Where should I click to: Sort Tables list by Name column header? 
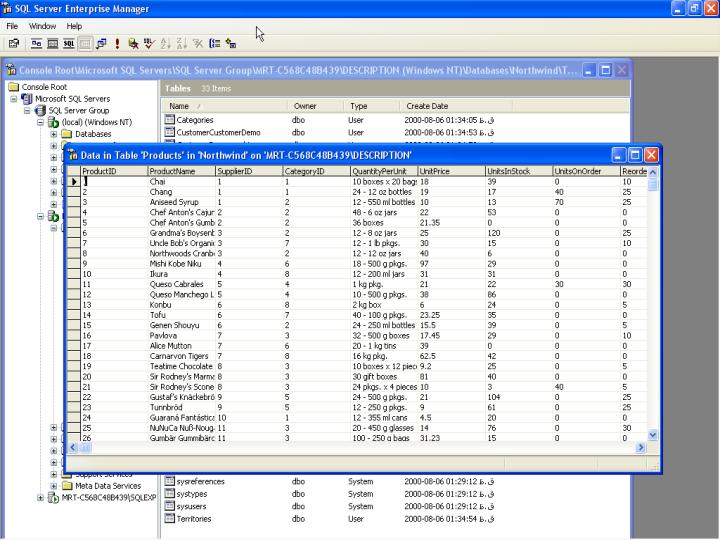point(225,106)
